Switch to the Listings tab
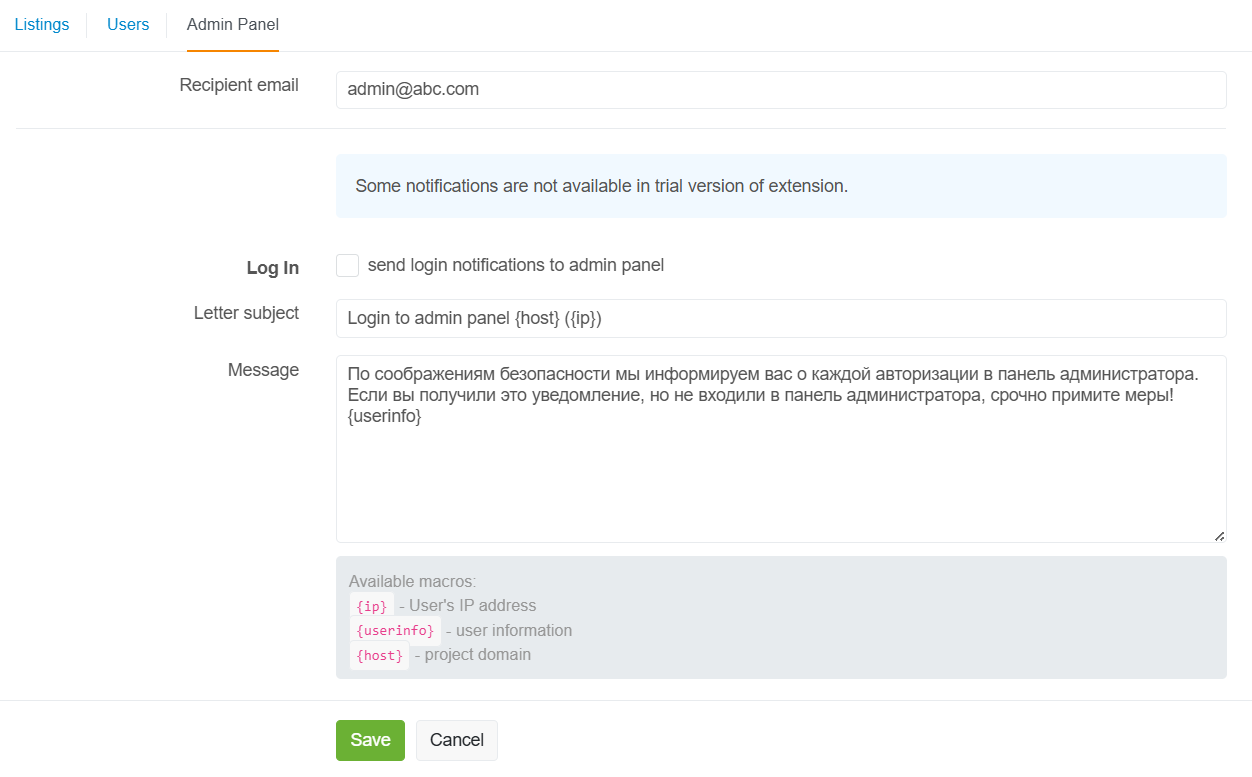The image size is (1252, 777). [x=42, y=25]
